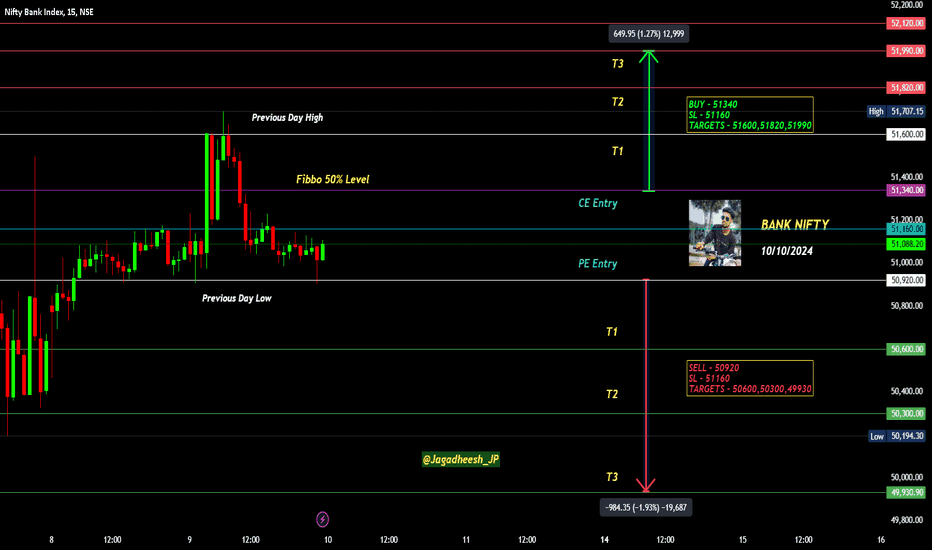Select the Fibbo 50% Level label
The height and width of the screenshot is (550, 932).
click(332, 180)
